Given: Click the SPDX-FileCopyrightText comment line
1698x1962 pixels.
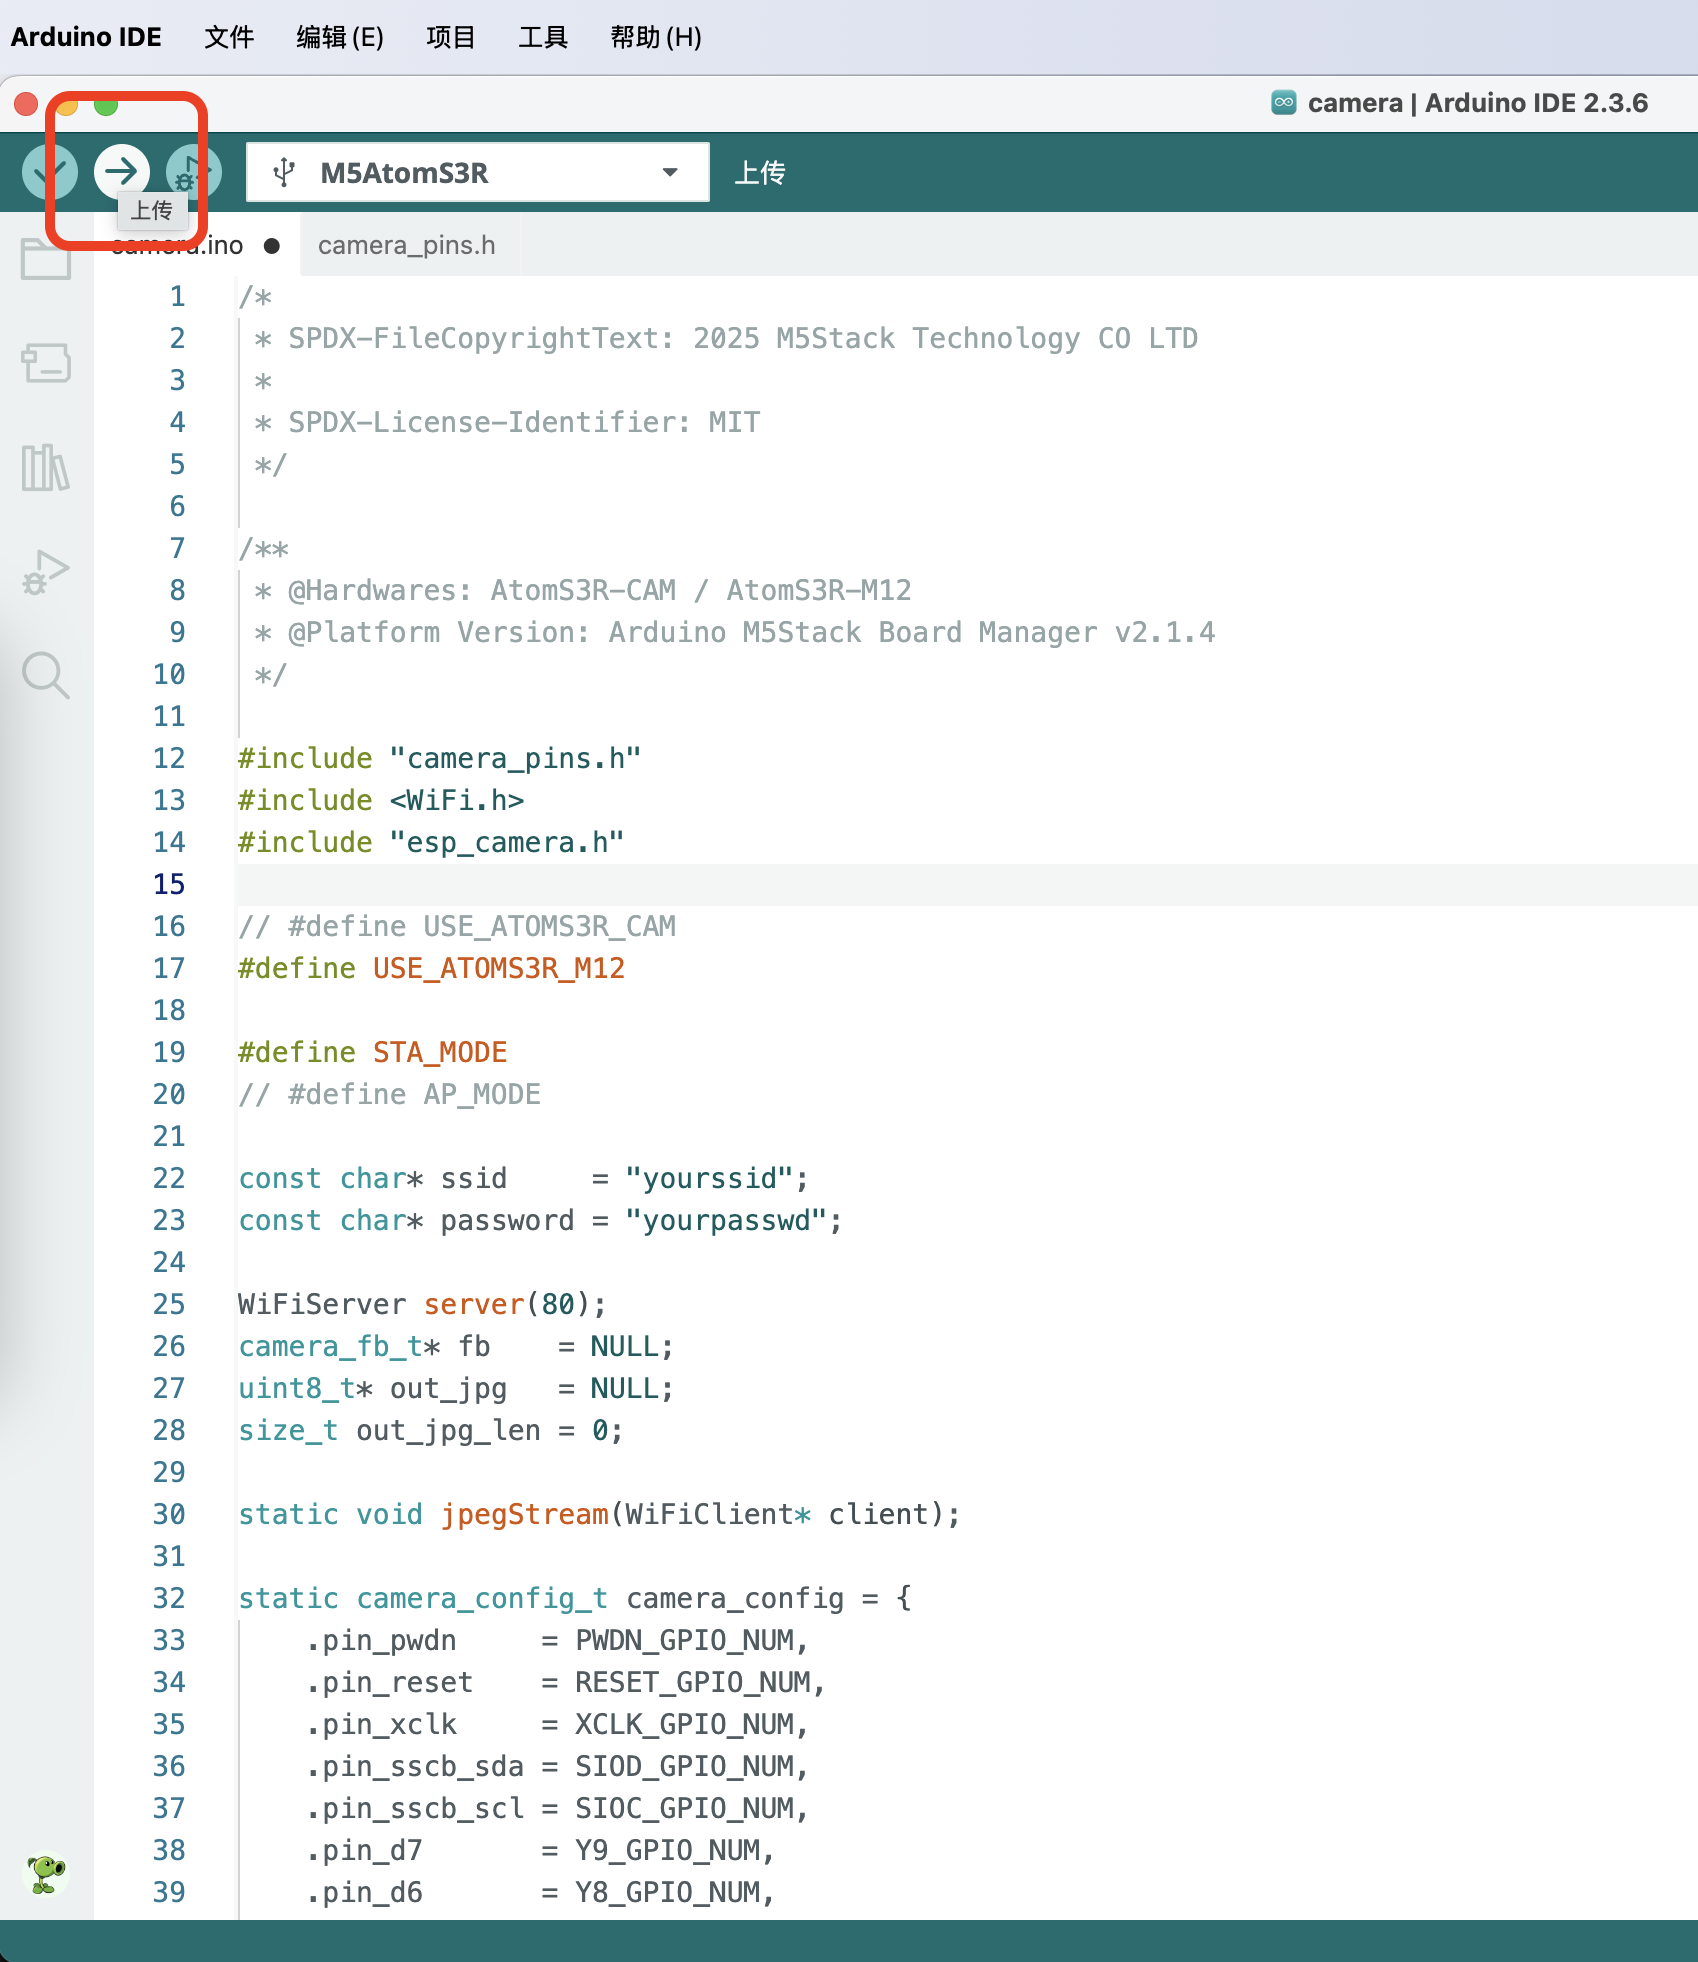Looking at the screenshot, I should (x=726, y=338).
